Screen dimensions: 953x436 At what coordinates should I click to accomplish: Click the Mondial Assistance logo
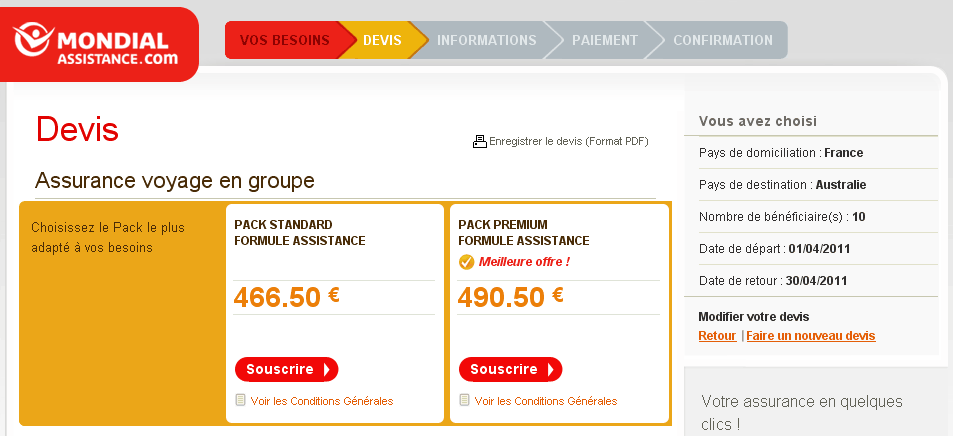point(98,46)
